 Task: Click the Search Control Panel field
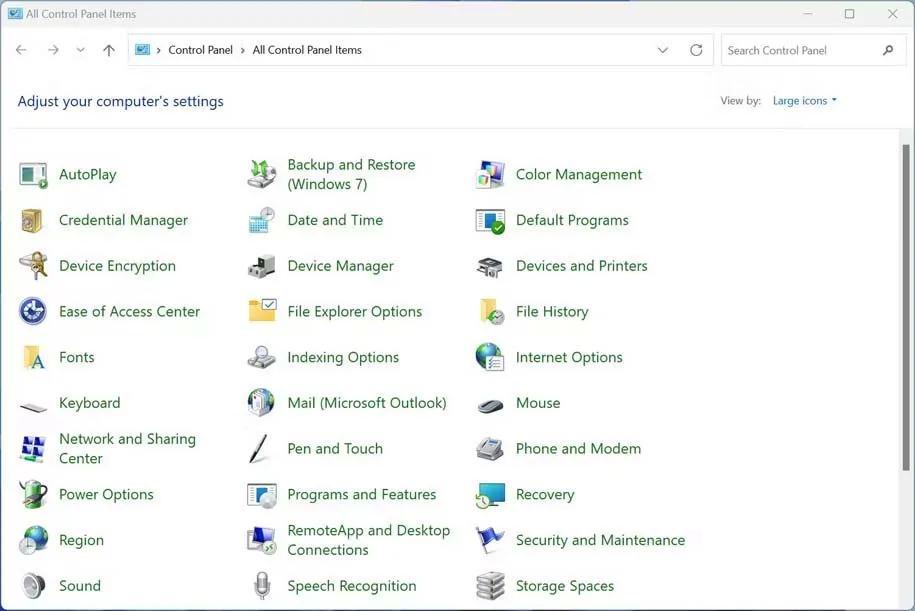800,50
